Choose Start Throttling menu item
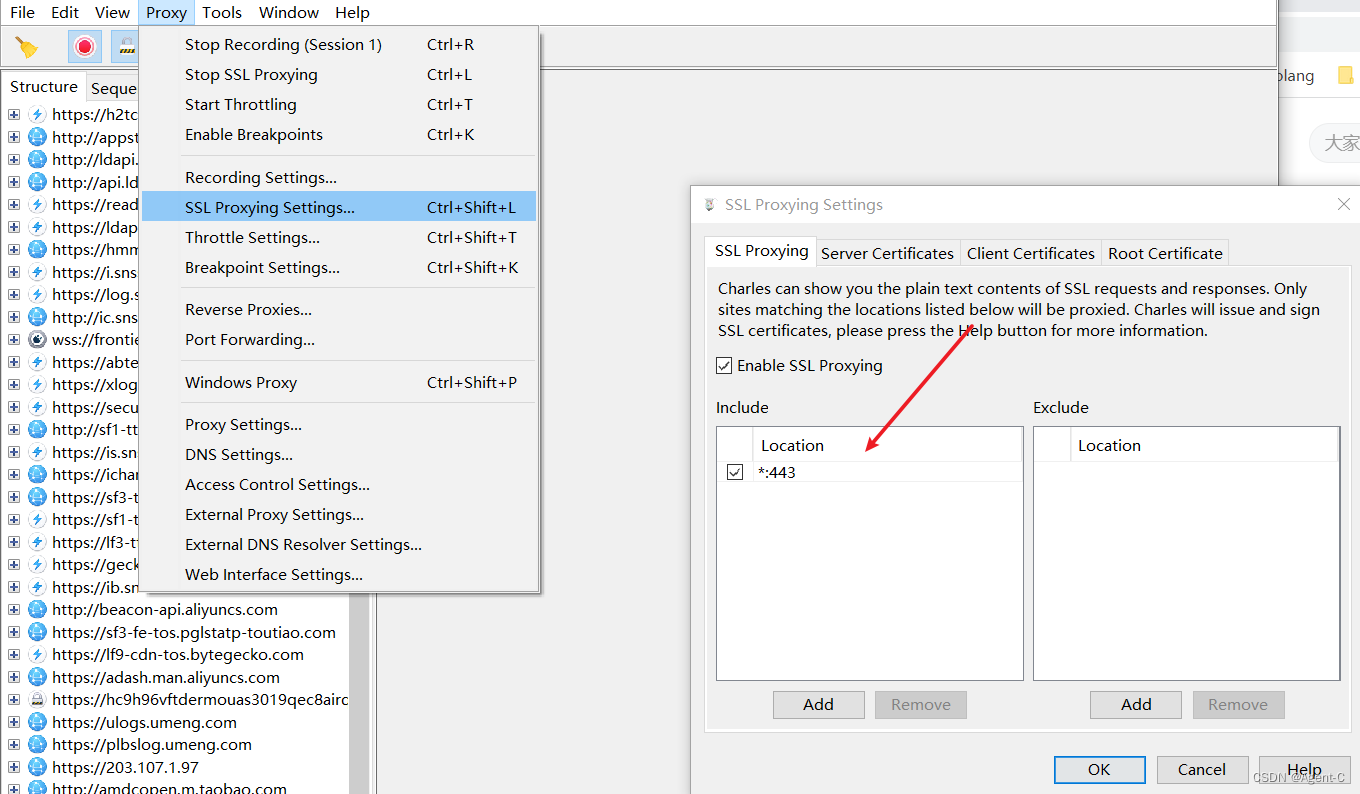The width and height of the screenshot is (1360, 794). point(339,104)
